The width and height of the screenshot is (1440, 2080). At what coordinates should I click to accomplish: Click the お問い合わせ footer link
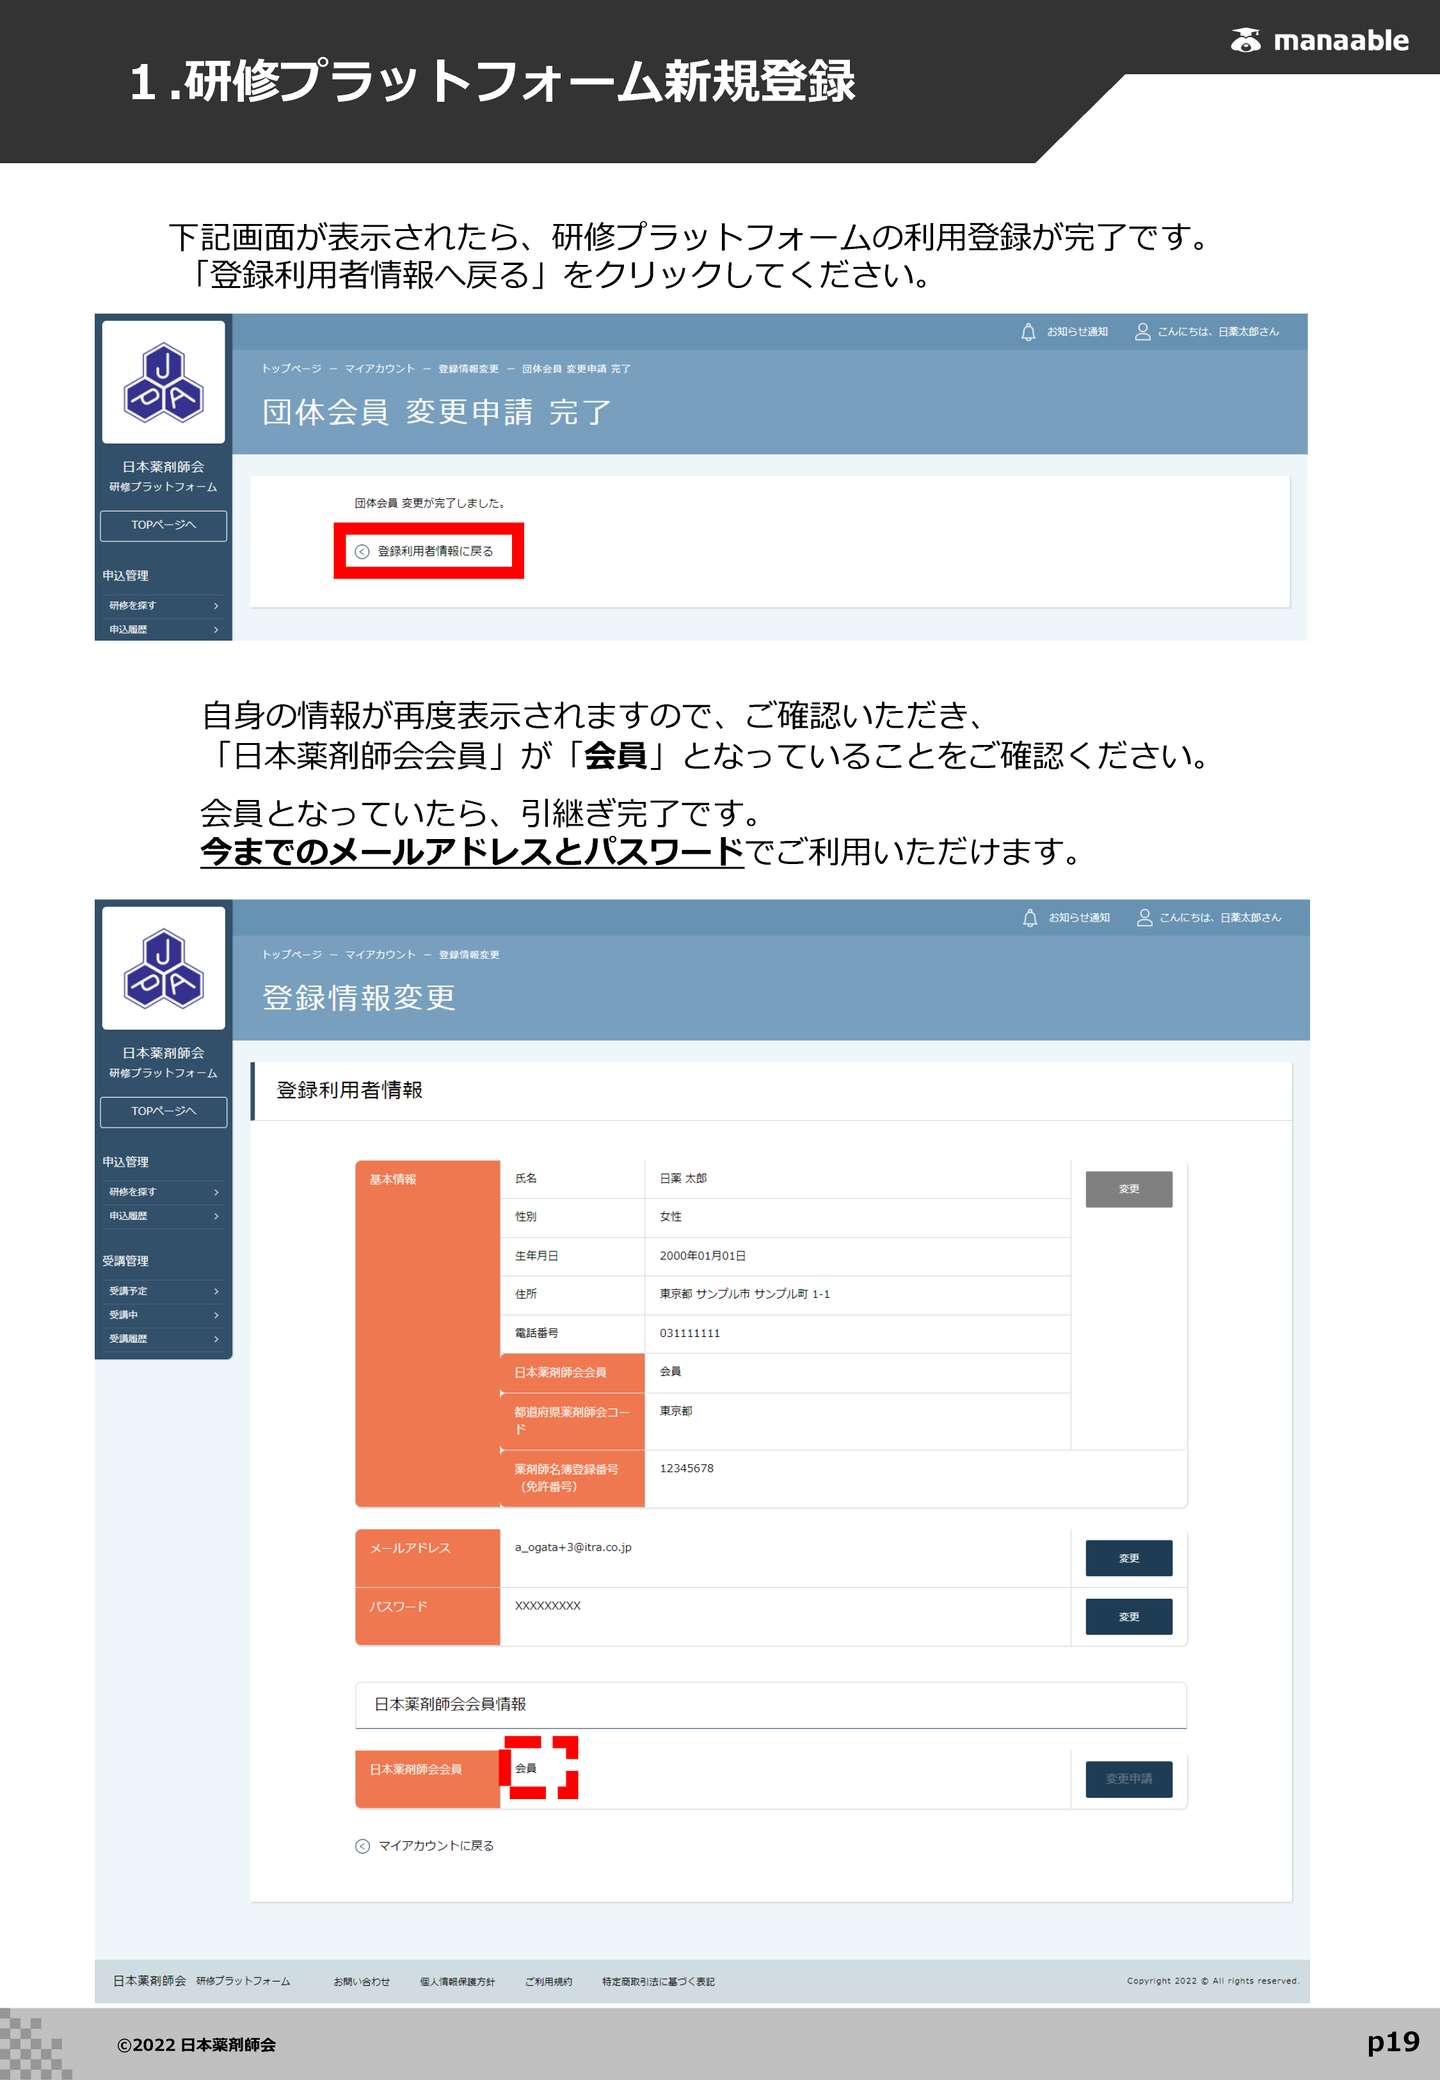point(361,1982)
